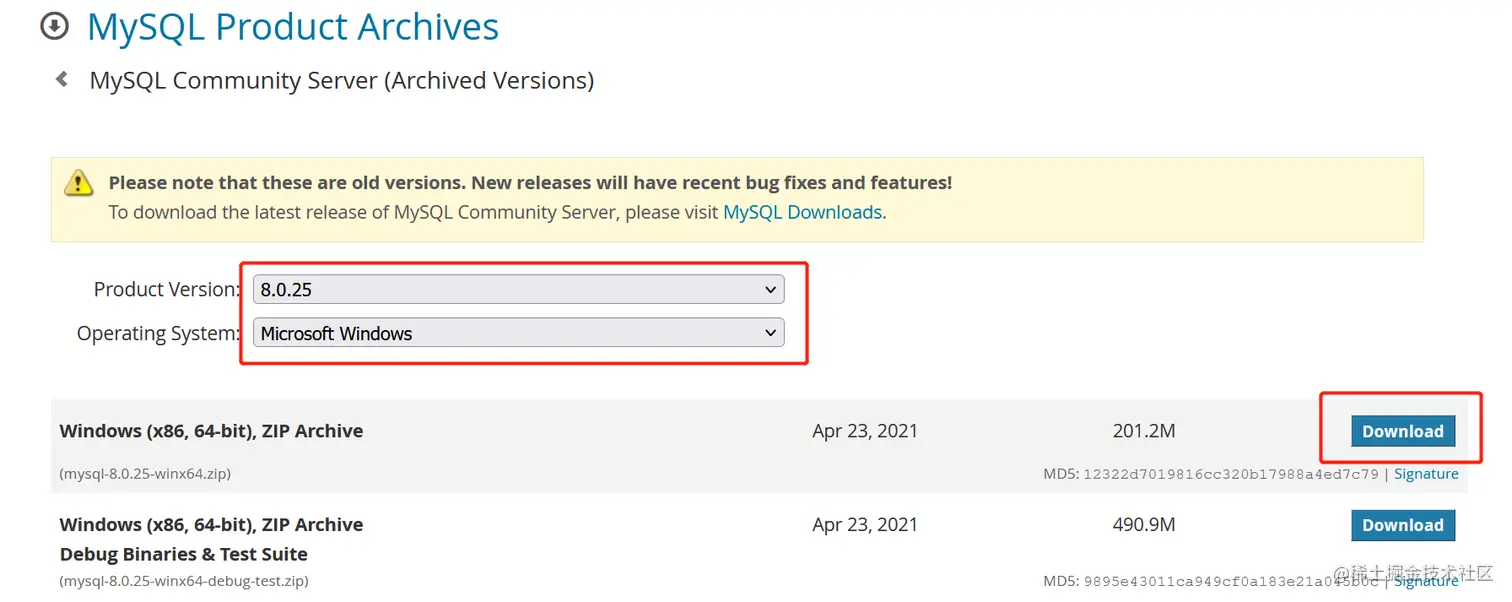Screen dimensions: 1512x602
Task: Click MD5 hash 12322d7019816cc320b17988a4ed7c79
Action: click(x=1231, y=474)
